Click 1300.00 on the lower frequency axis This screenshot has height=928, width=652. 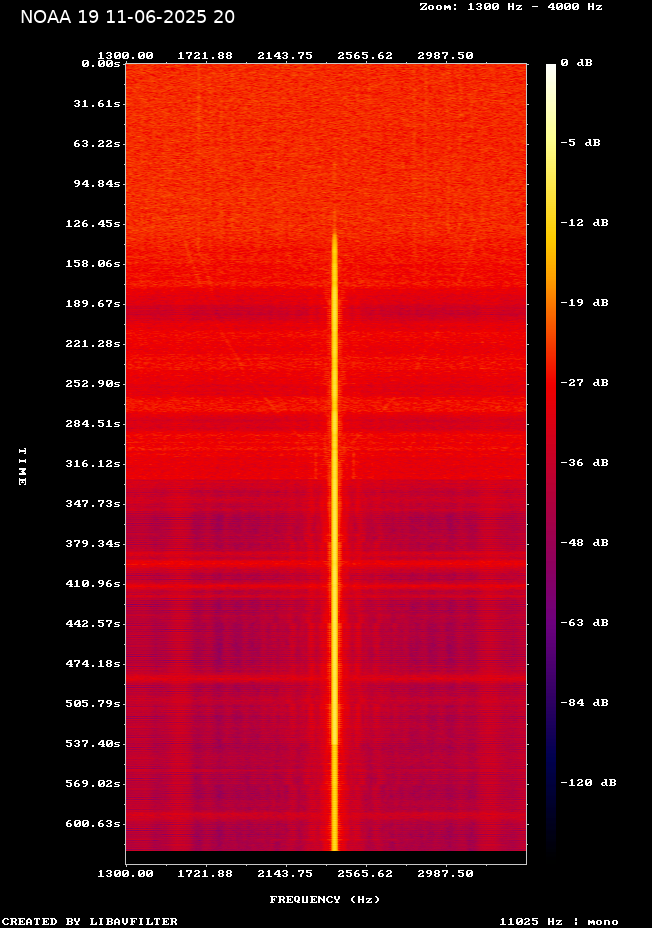click(x=125, y=874)
